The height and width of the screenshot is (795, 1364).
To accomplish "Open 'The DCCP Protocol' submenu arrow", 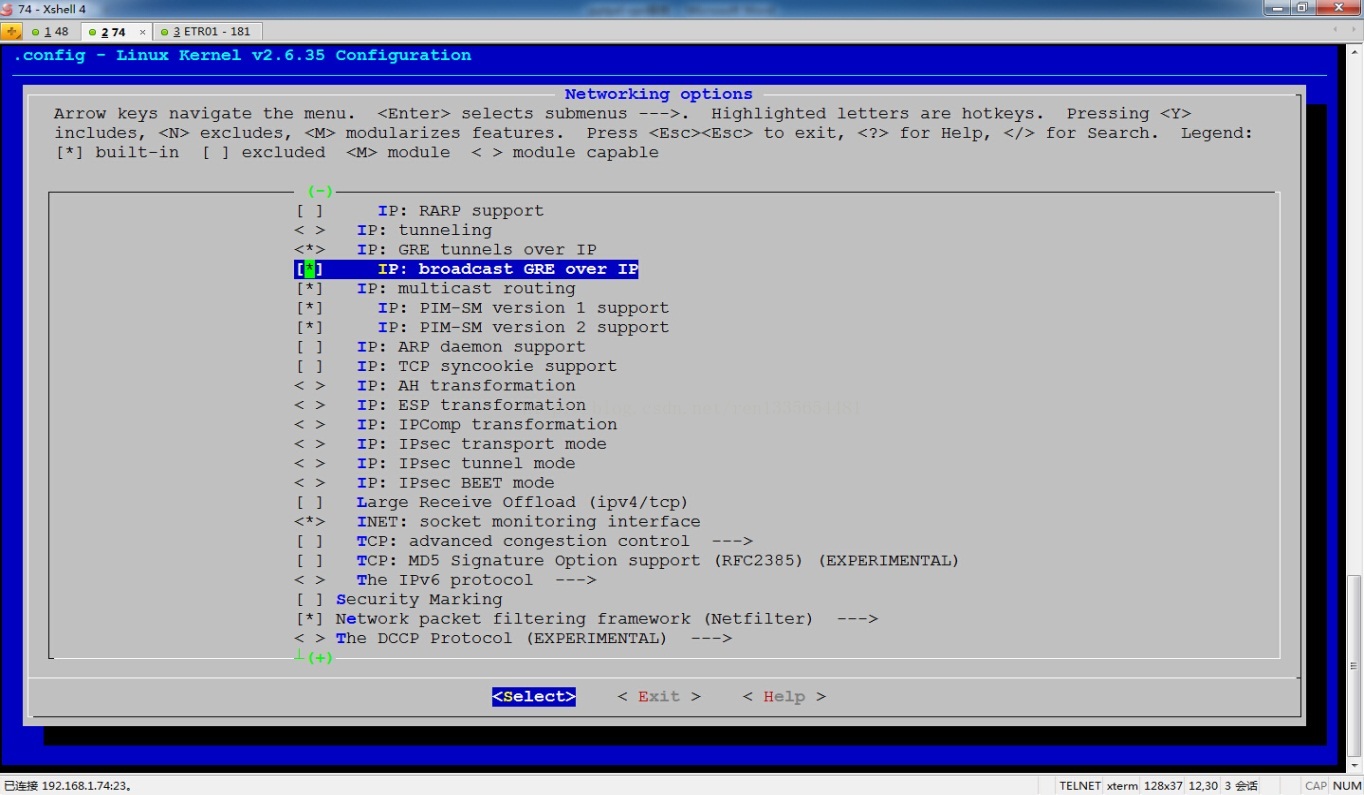I will 711,638.
